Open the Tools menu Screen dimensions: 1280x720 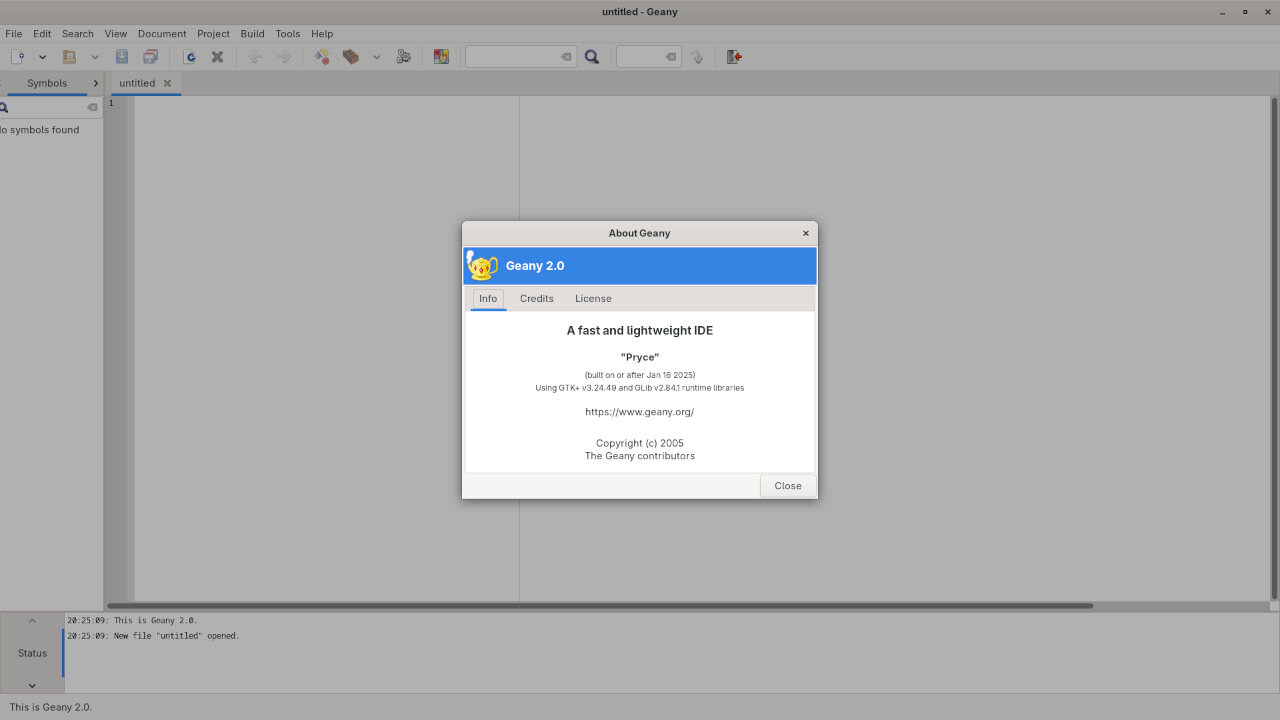[x=288, y=34]
